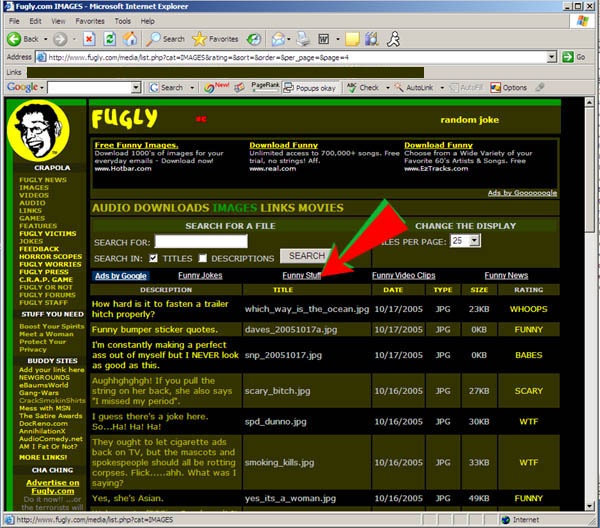Image resolution: width=600 pixels, height=528 pixels.
Task: Open Search with magnifier icon
Action: click(165, 39)
